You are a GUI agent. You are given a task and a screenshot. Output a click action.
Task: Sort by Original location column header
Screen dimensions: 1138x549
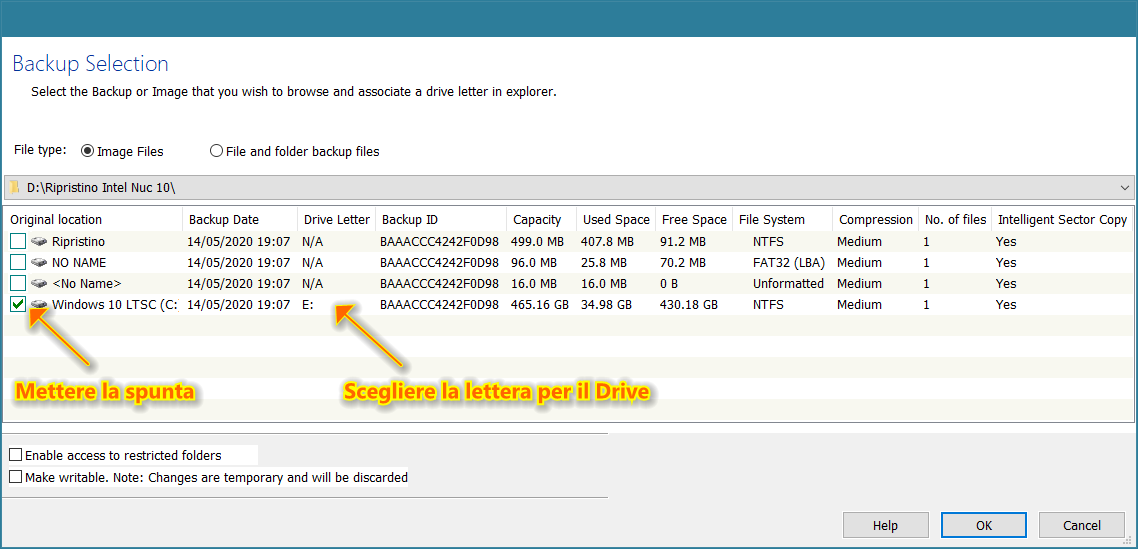(93, 219)
